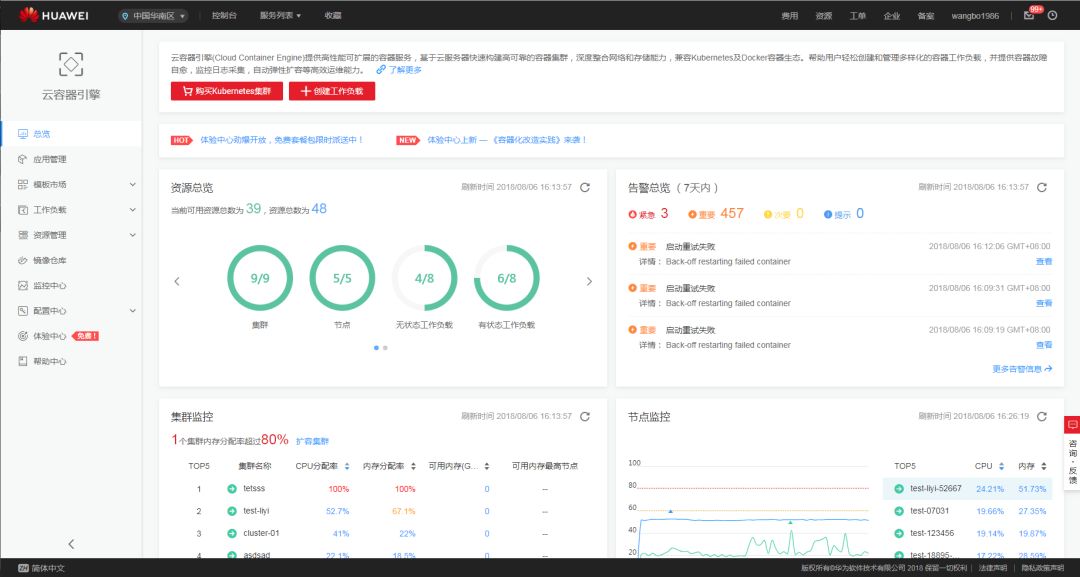Open 企业 menu in header
This screenshot has width=1080, height=577.
tap(891, 16)
